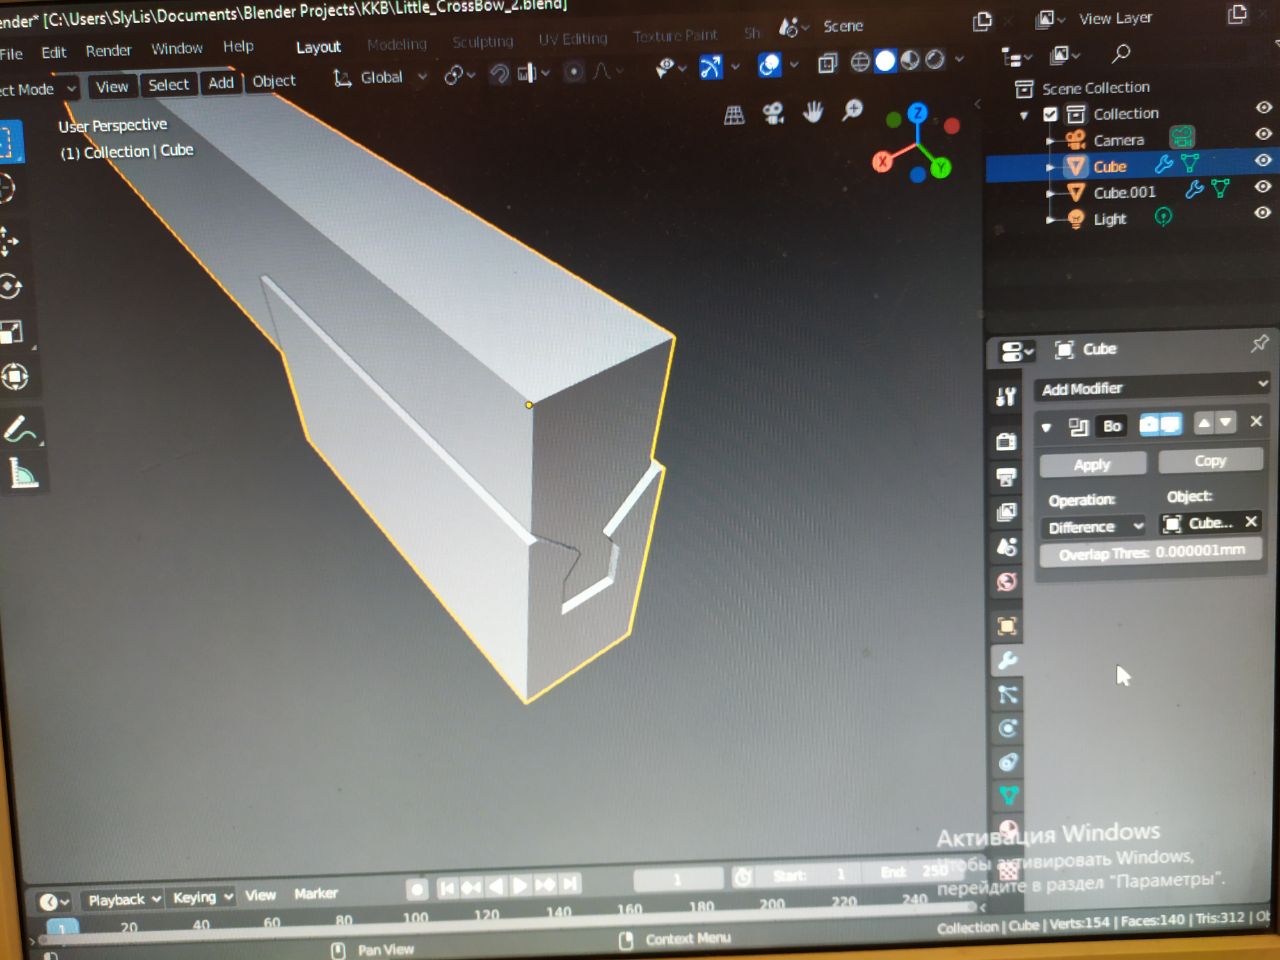This screenshot has height=960, width=1280.
Task: Remove the Boolean modifier with X
Action: point(1256,421)
